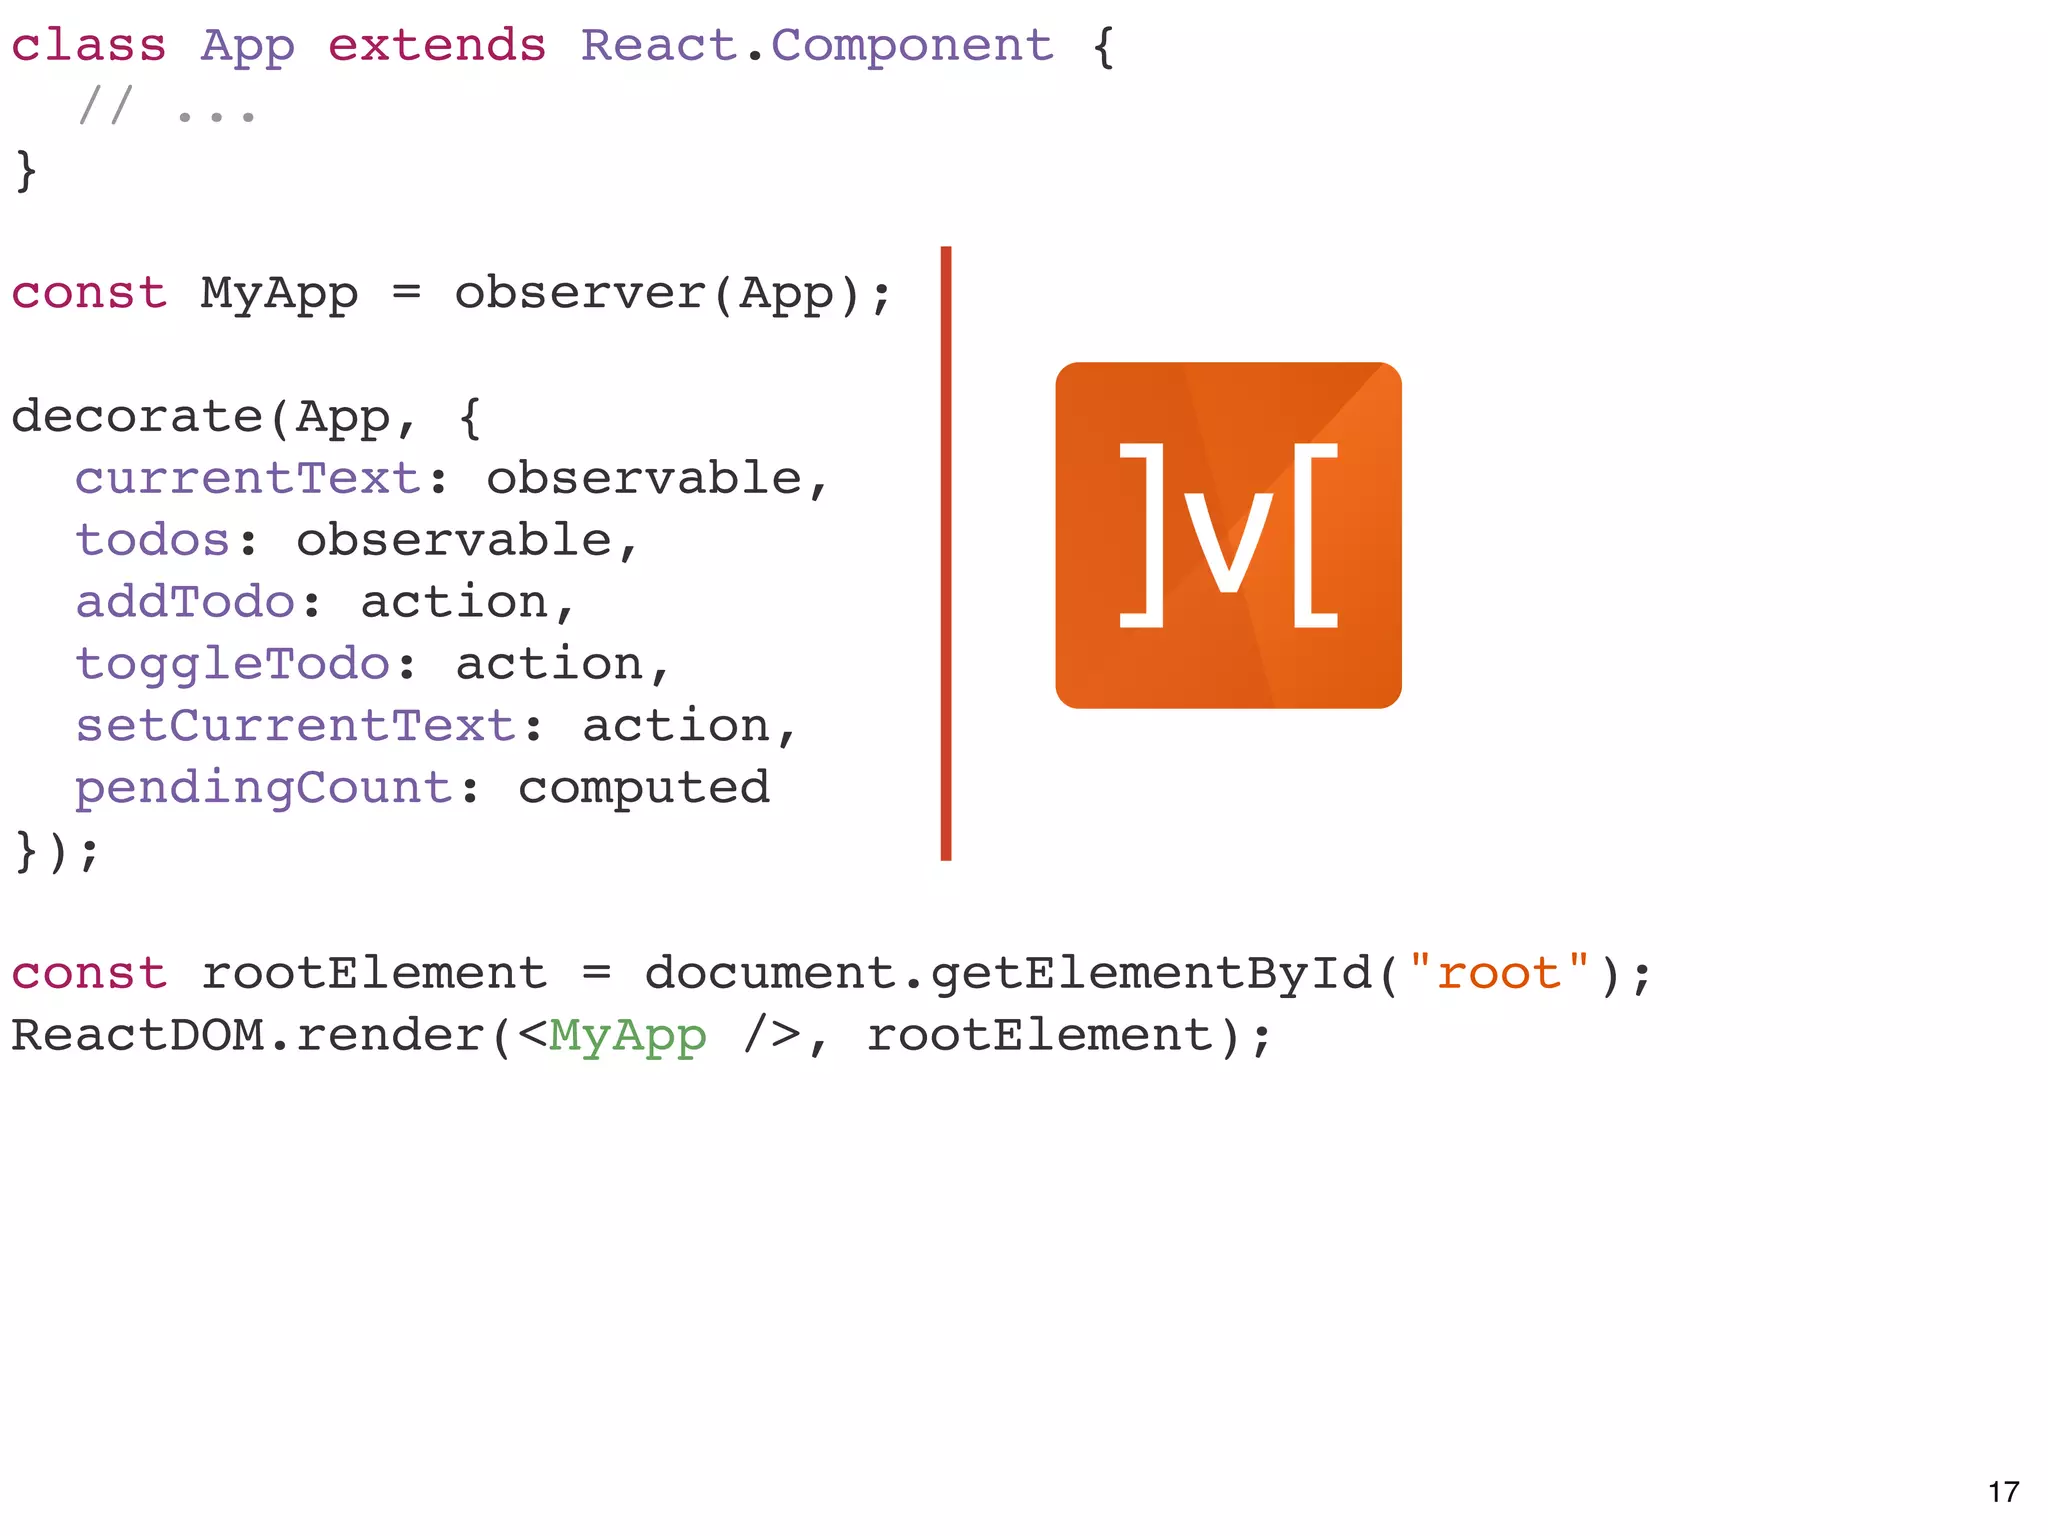This screenshot has width=2048, height=1536.
Task: Click 'currentText: observable,' line
Action: tap(452, 480)
